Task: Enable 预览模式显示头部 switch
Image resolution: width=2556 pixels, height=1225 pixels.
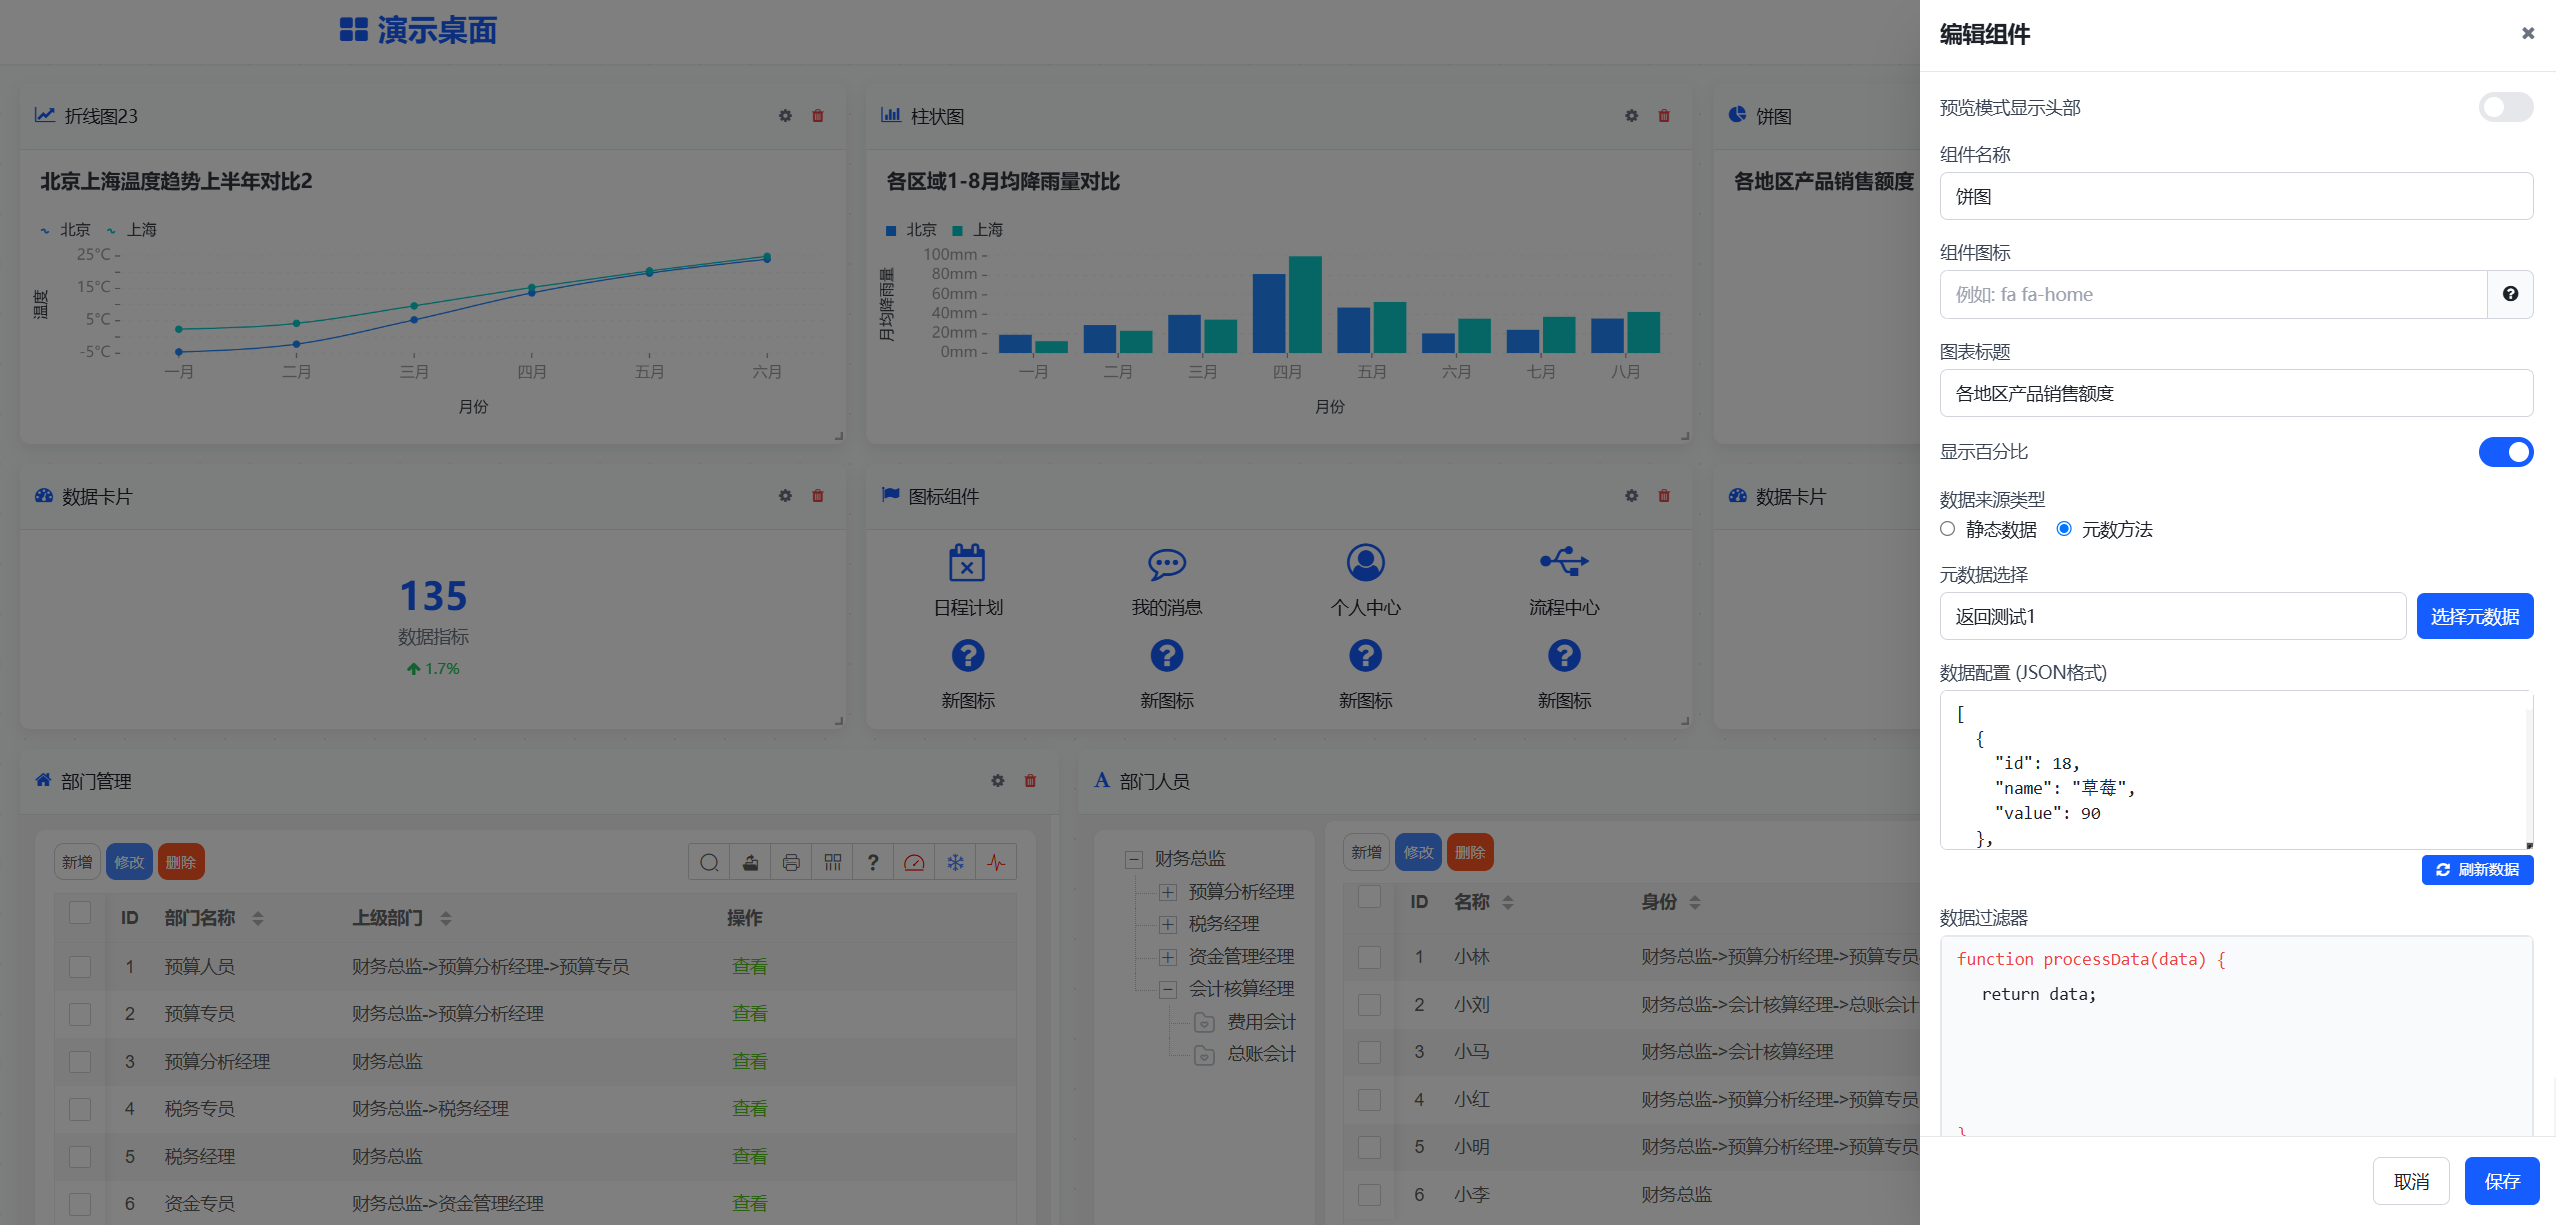Action: [x=2505, y=107]
